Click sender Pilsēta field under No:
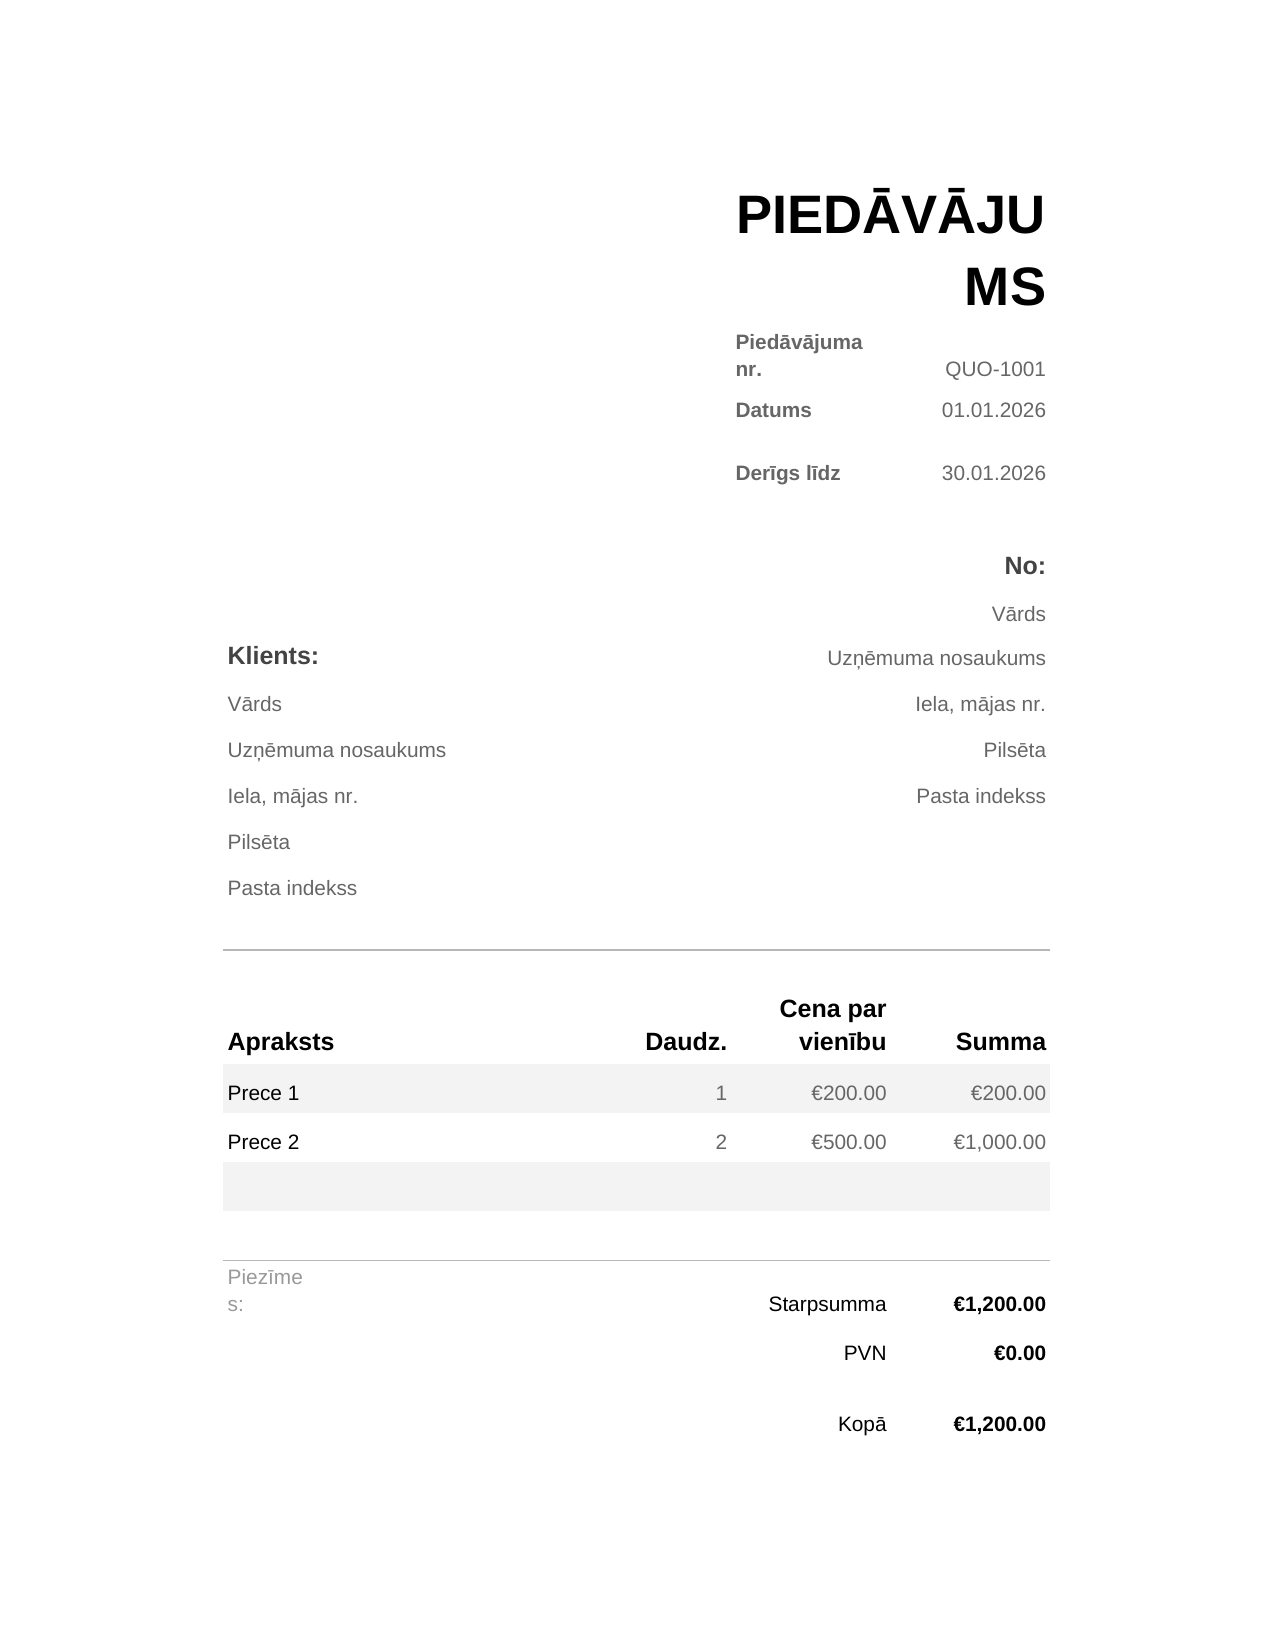Viewport: 1275px width, 1650px height. (1014, 750)
